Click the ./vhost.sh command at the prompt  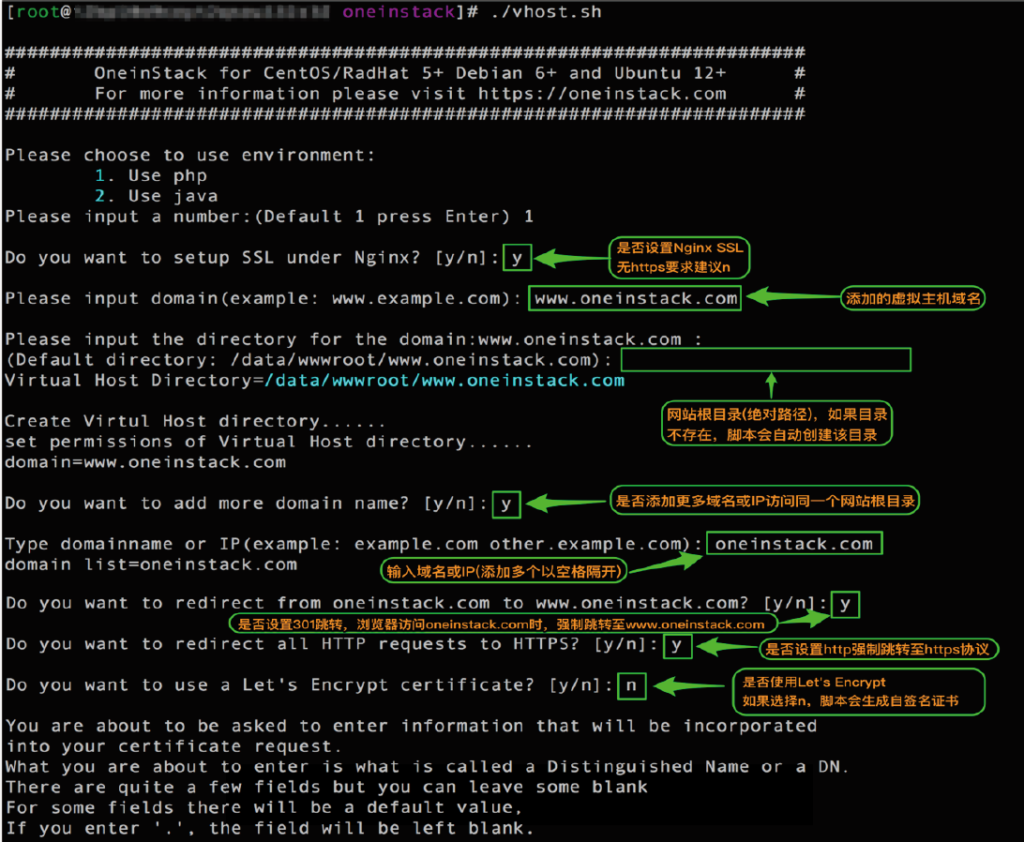[x=546, y=12]
